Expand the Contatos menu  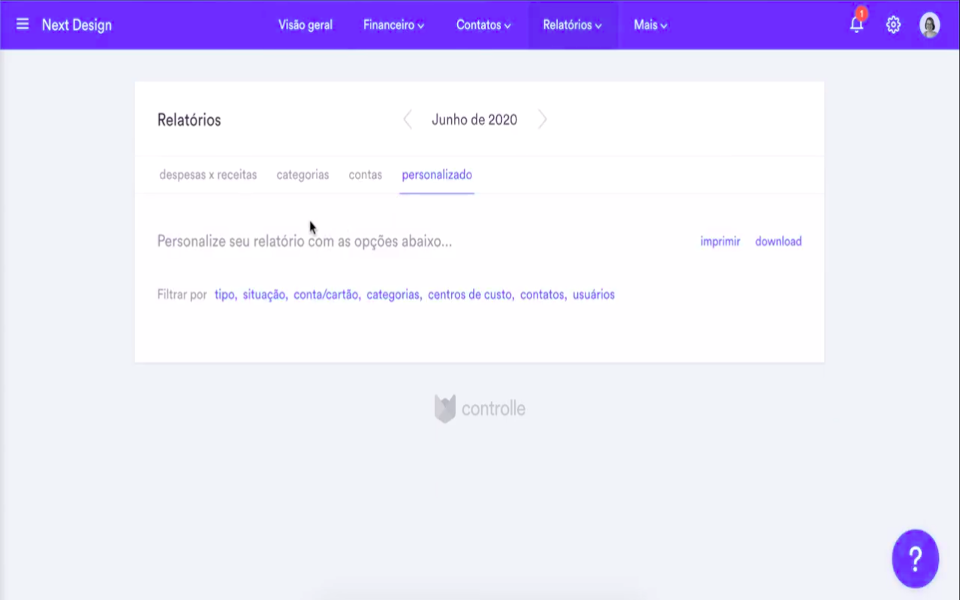[483, 25]
